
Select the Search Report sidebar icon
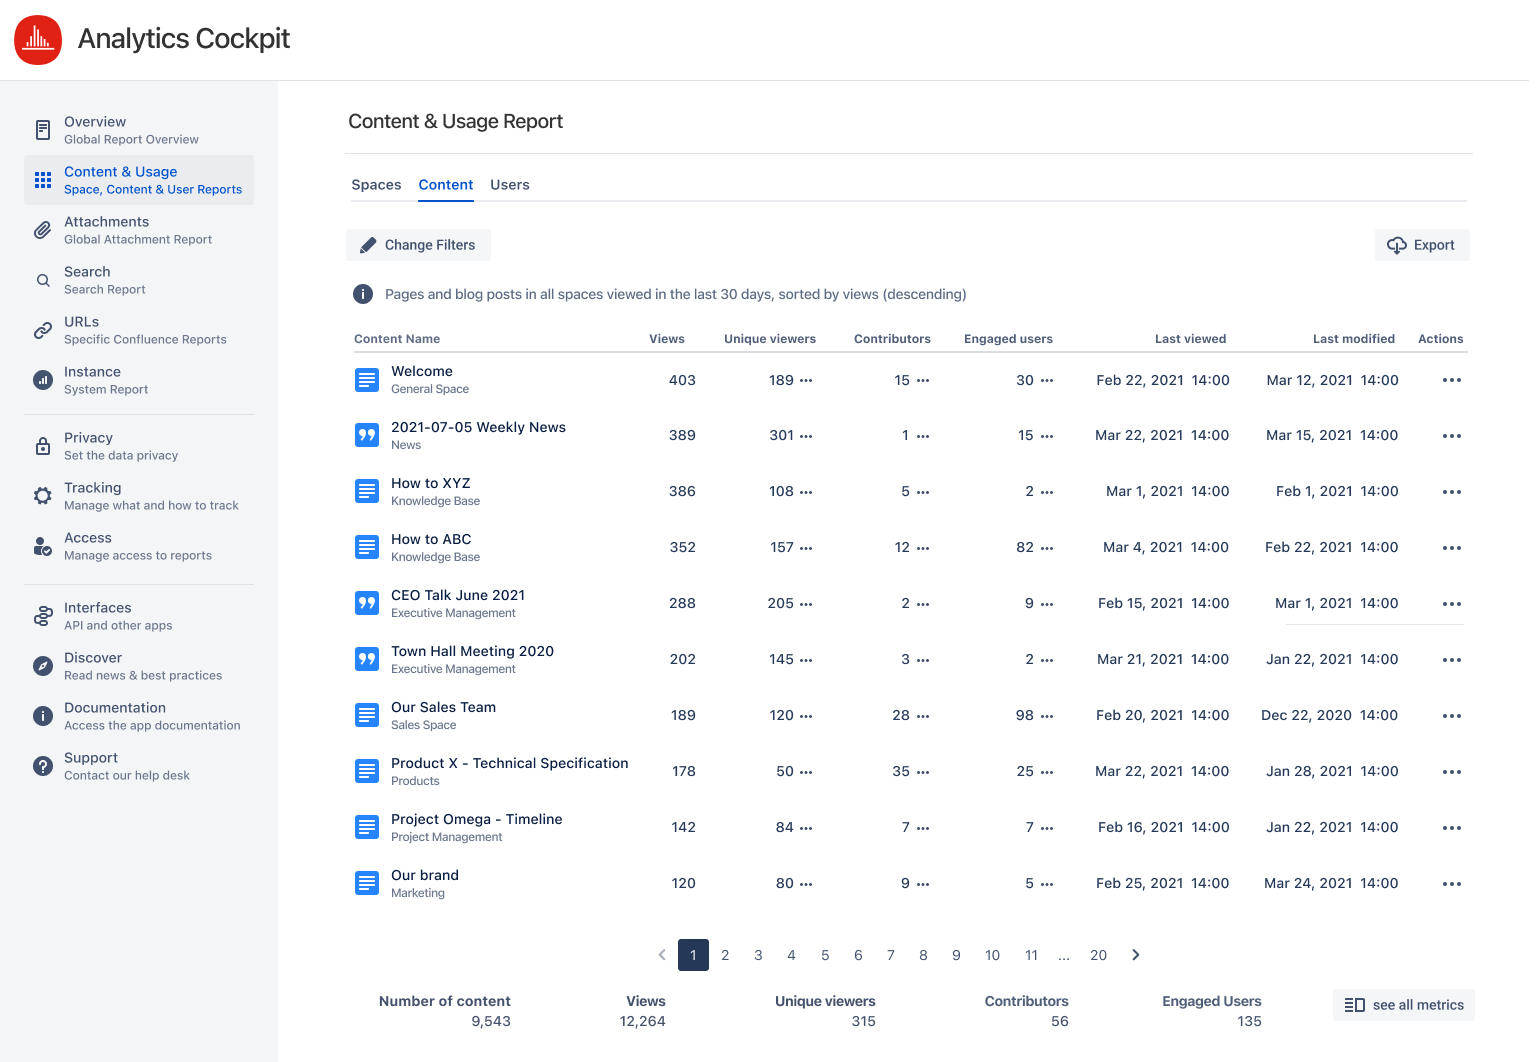tap(43, 280)
